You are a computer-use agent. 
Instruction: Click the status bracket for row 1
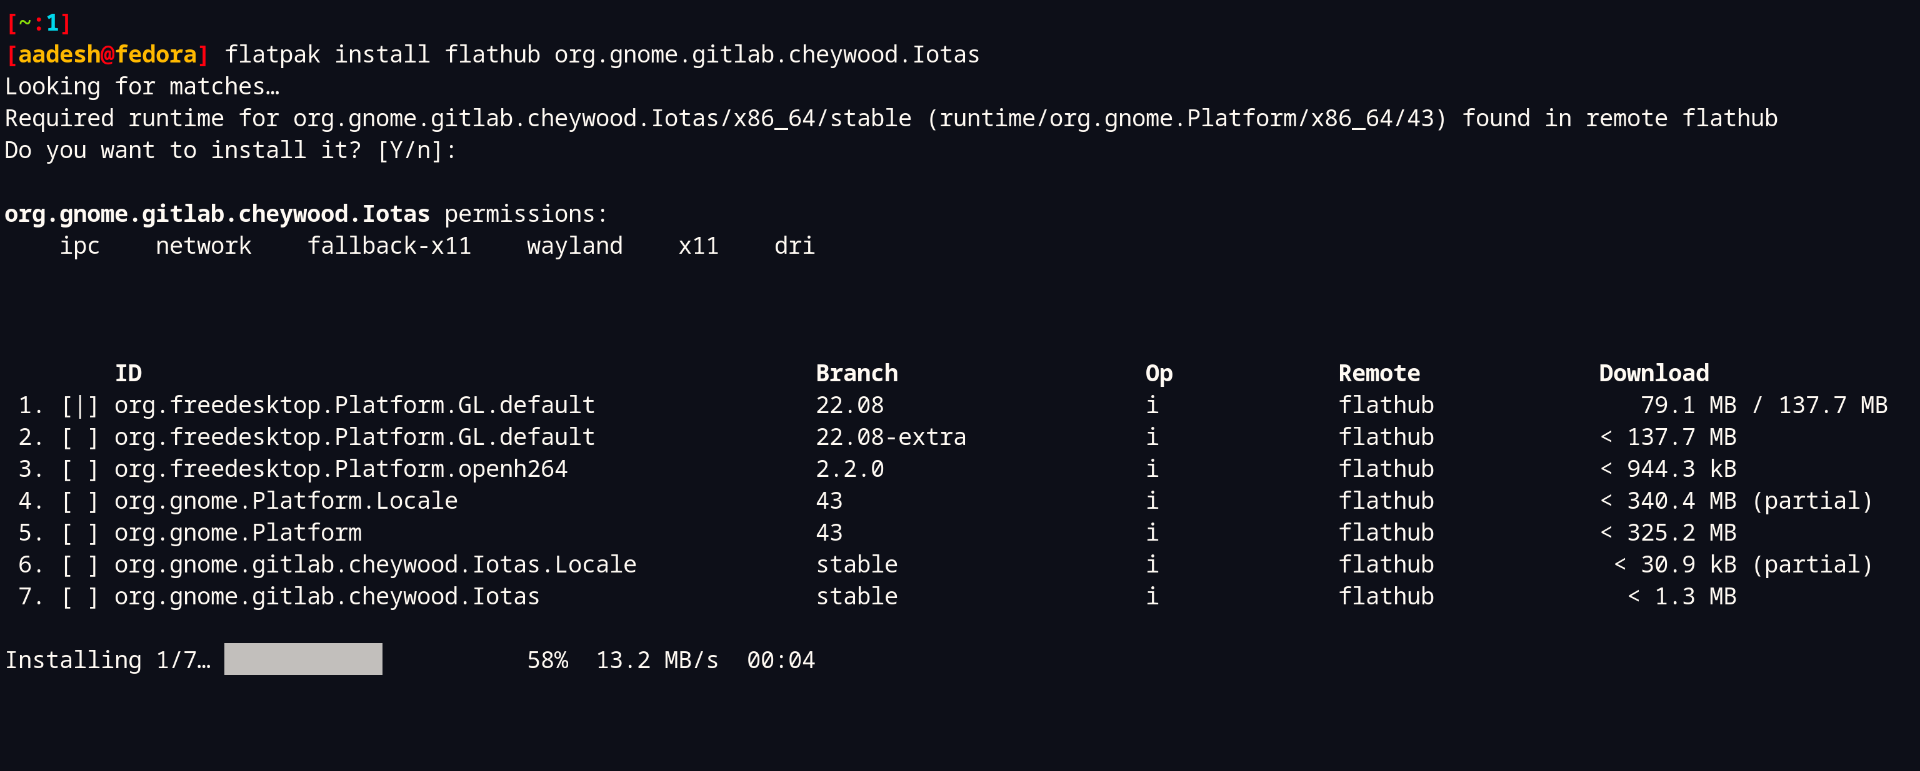click(80, 405)
